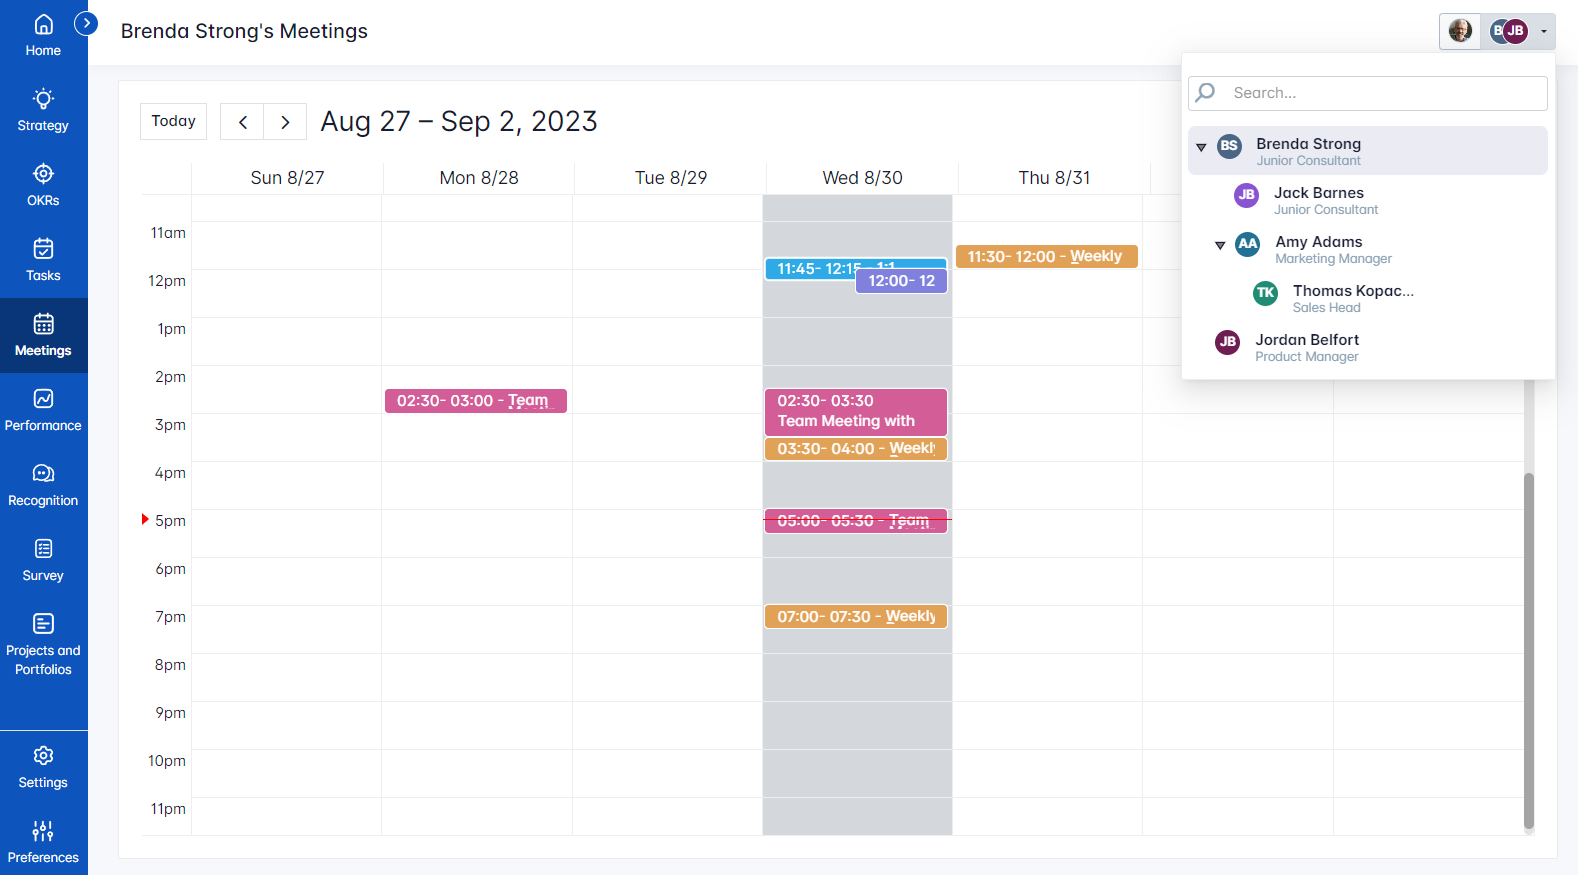Collapse Brenda Strong's team tree
Screen dimensions: 1578x875
pyautogui.click(x=1201, y=148)
